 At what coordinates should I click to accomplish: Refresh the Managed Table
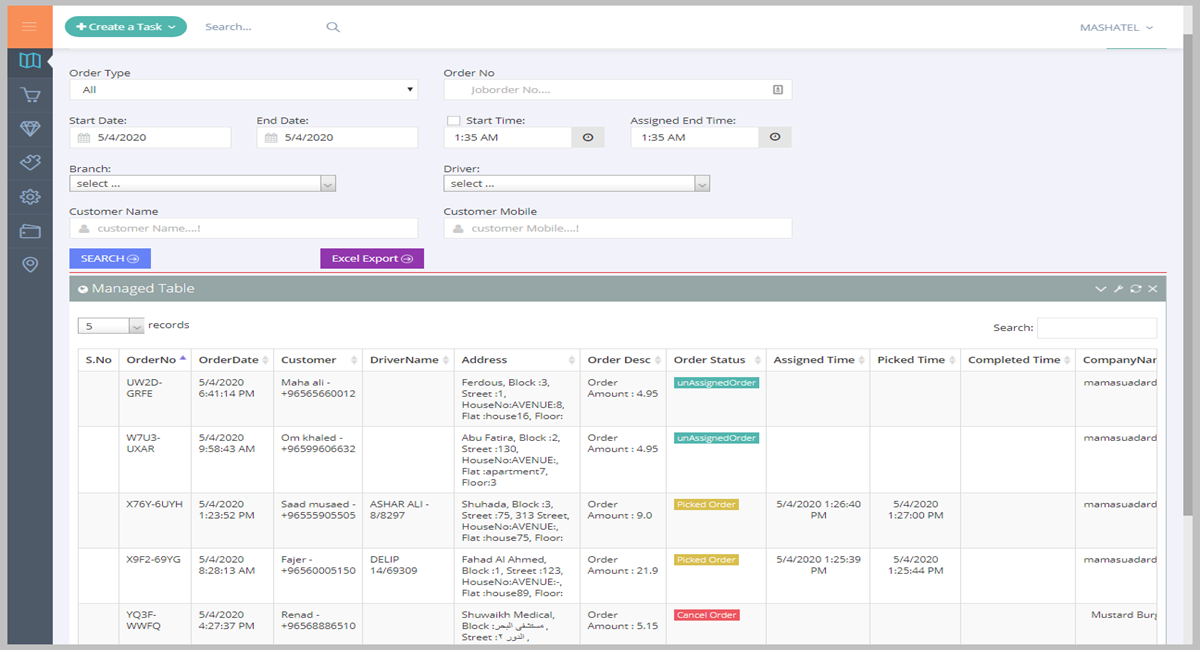[1135, 289]
